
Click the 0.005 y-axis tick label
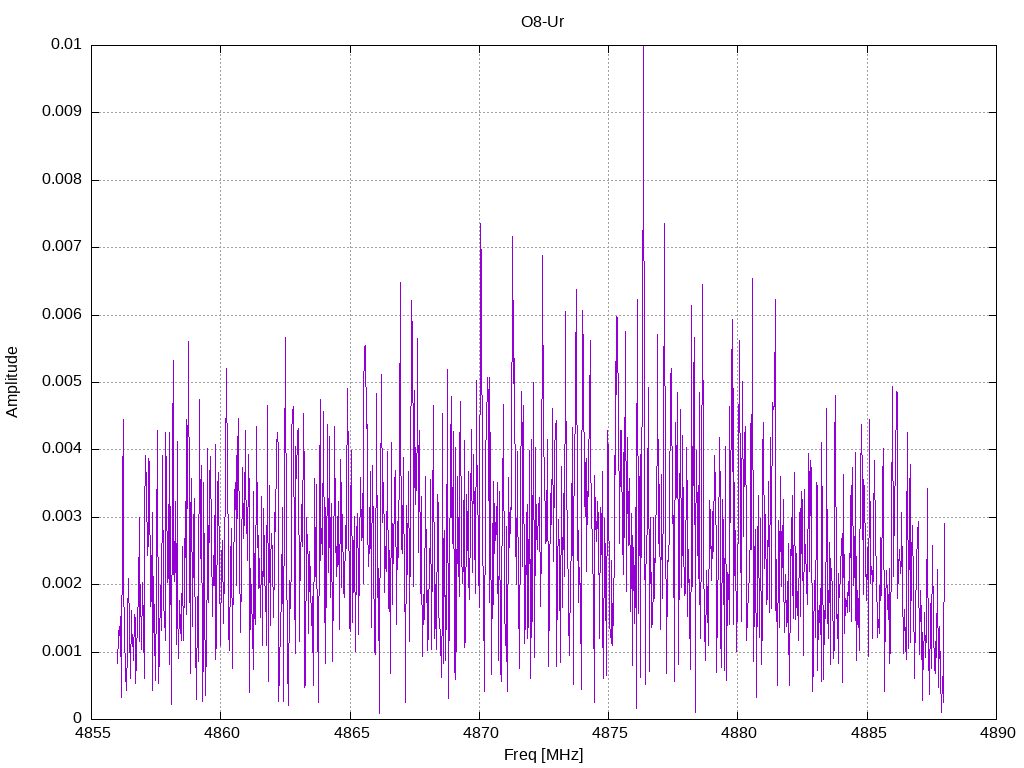pyautogui.click(x=62, y=381)
